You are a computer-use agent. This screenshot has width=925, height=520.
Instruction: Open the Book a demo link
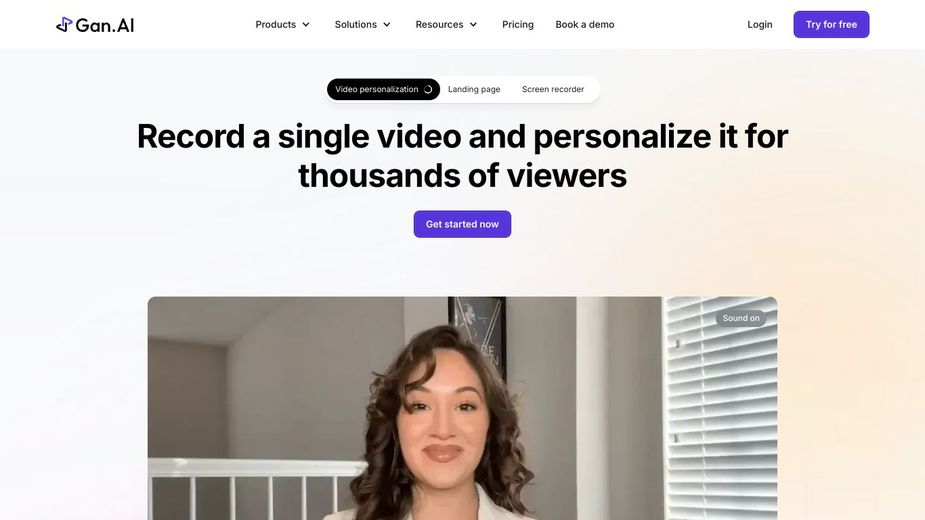pyautogui.click(x=585, y=24)
